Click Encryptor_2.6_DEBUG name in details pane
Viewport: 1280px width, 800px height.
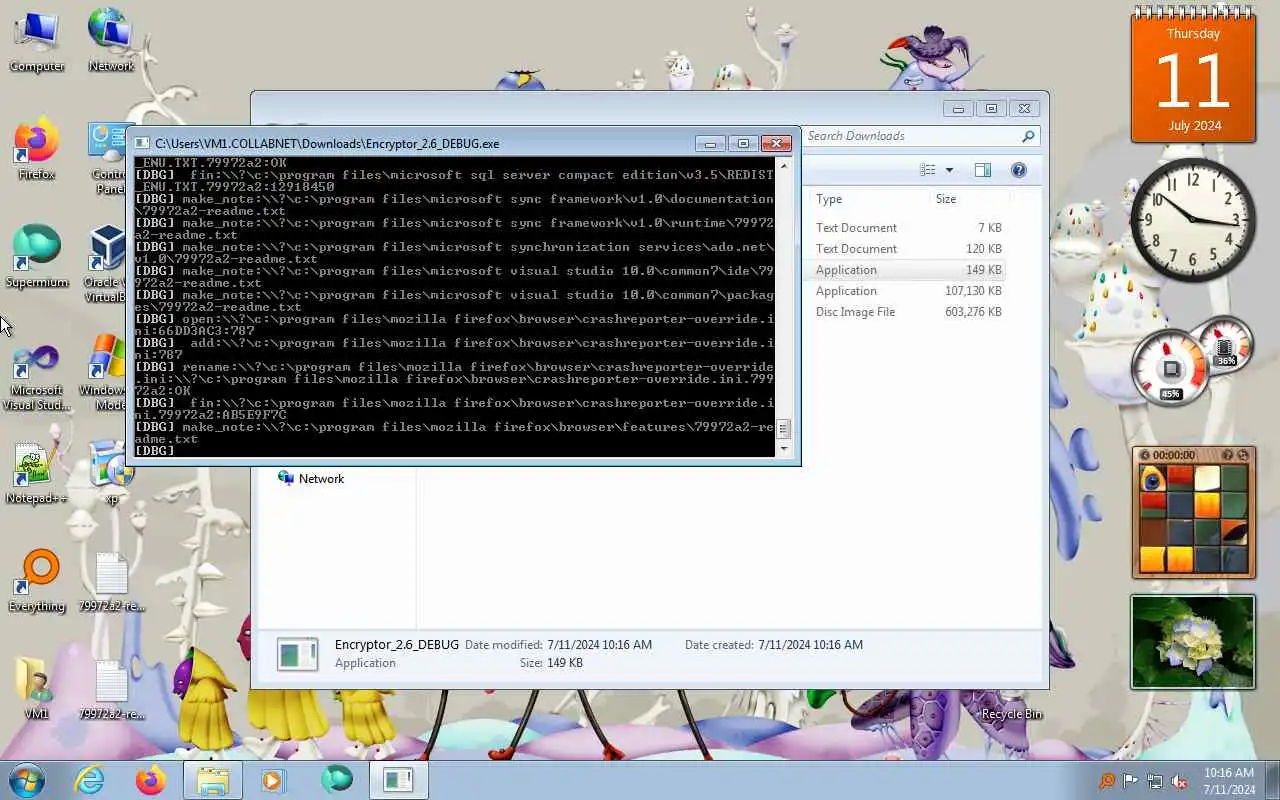coord(397,645)
